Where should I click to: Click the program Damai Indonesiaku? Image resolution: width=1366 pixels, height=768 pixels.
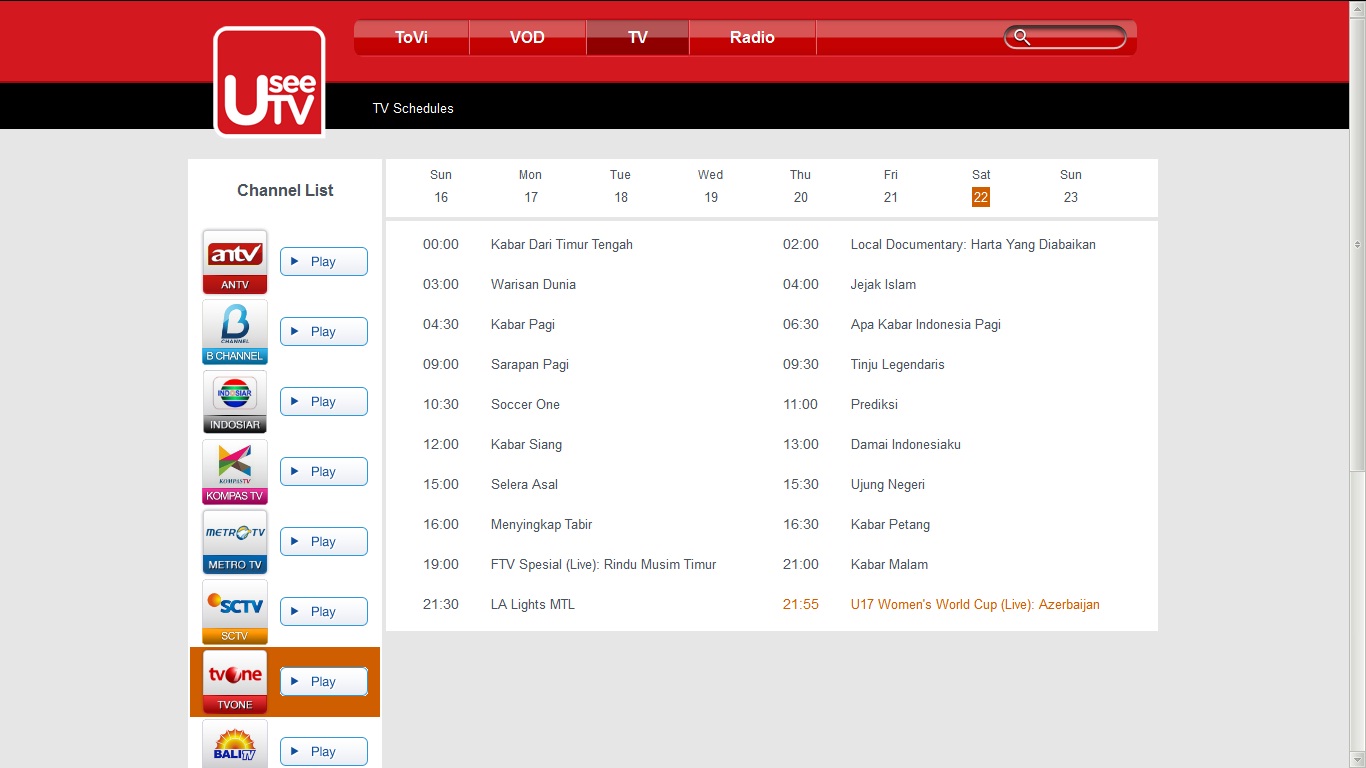[906, 444]
